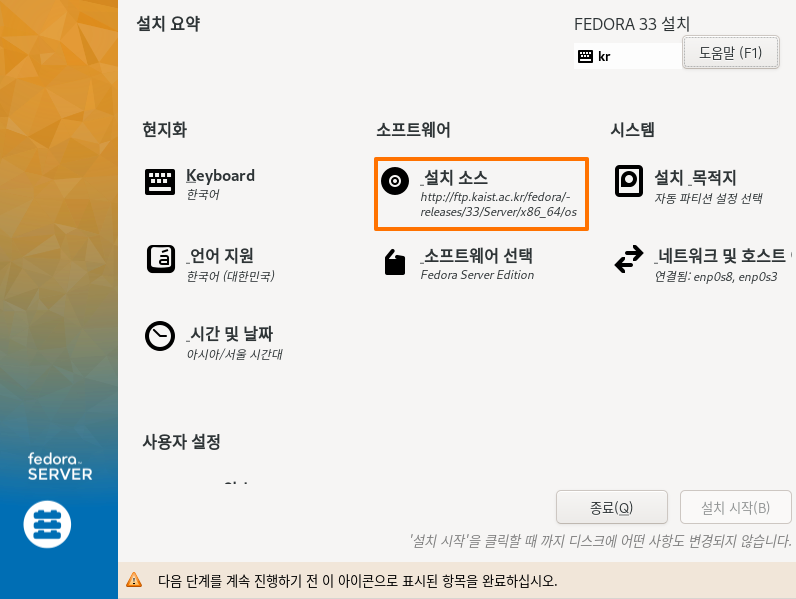
Task: Click the 자동 파티션 설정 선택 text
Action: coord(708,198)
